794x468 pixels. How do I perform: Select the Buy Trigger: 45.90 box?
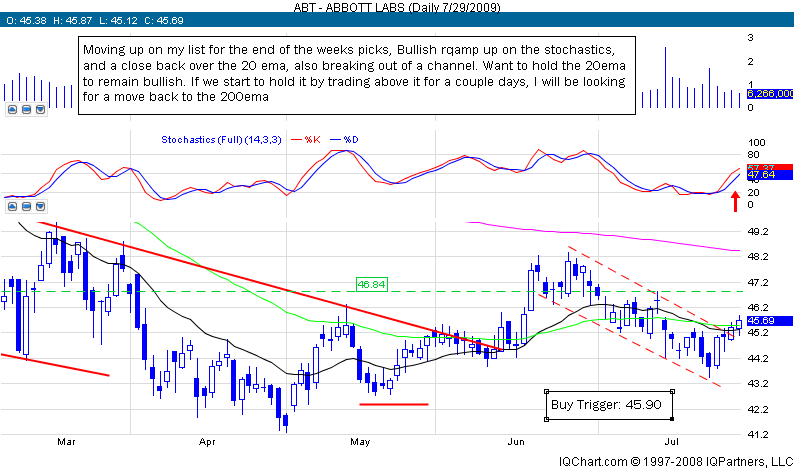pos(609,405)
